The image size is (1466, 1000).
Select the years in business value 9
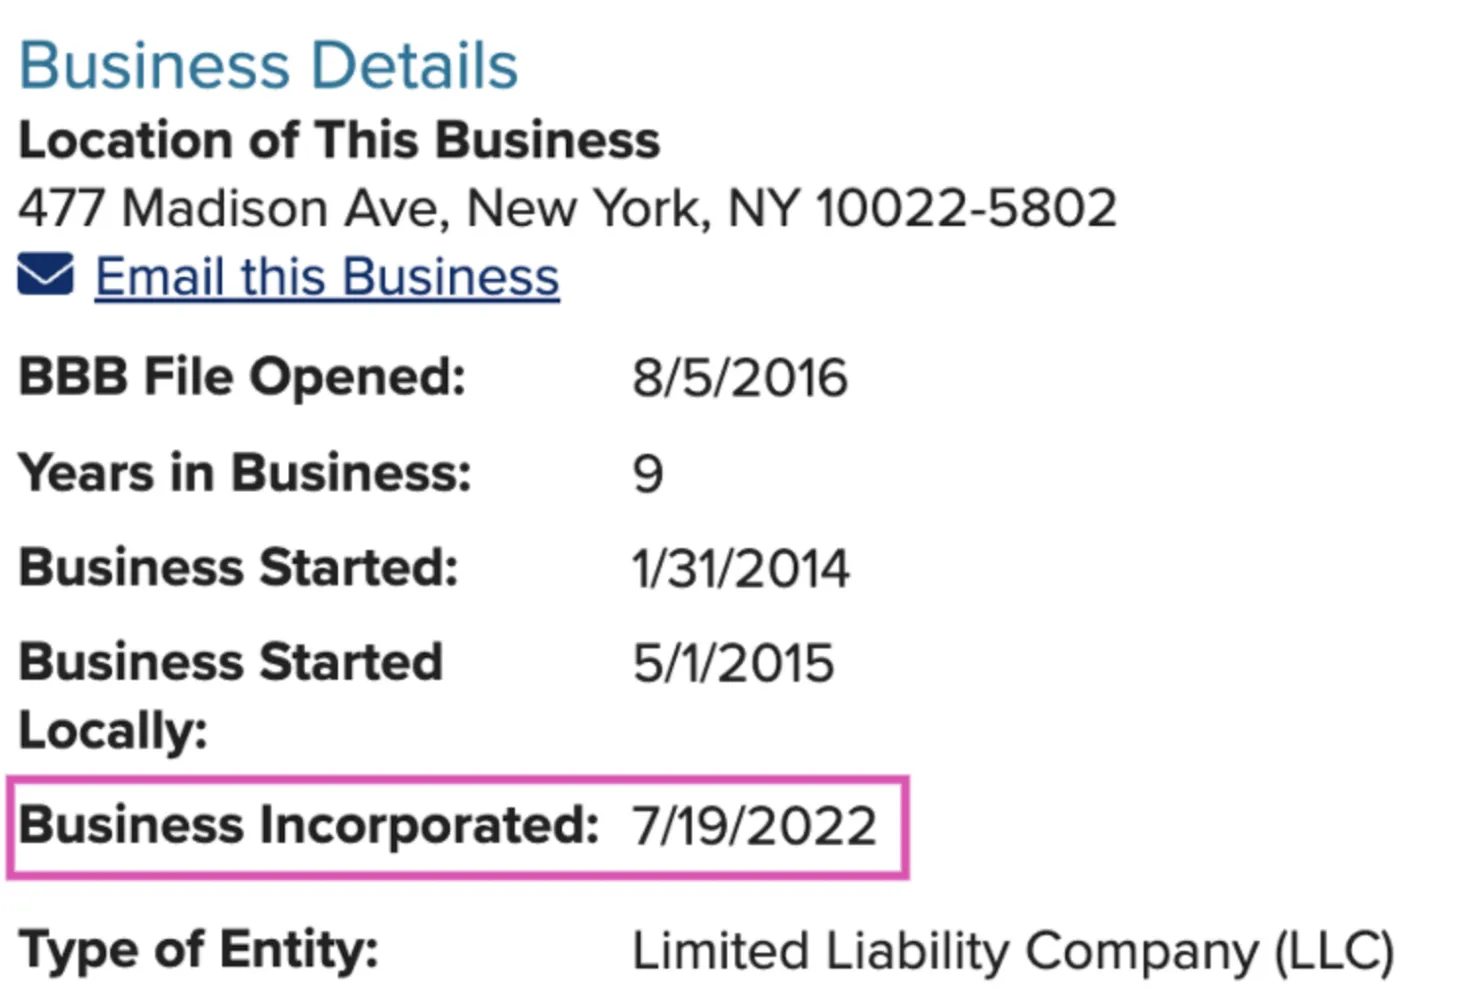[647, 474]
